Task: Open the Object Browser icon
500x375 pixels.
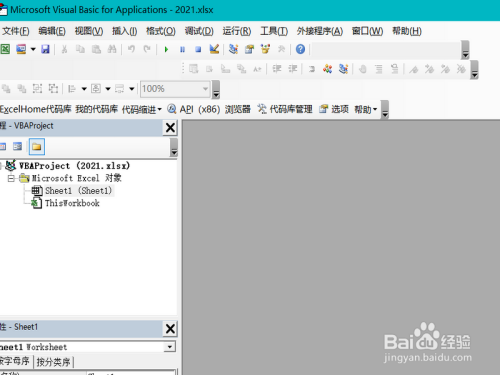Action: (265, 49)
